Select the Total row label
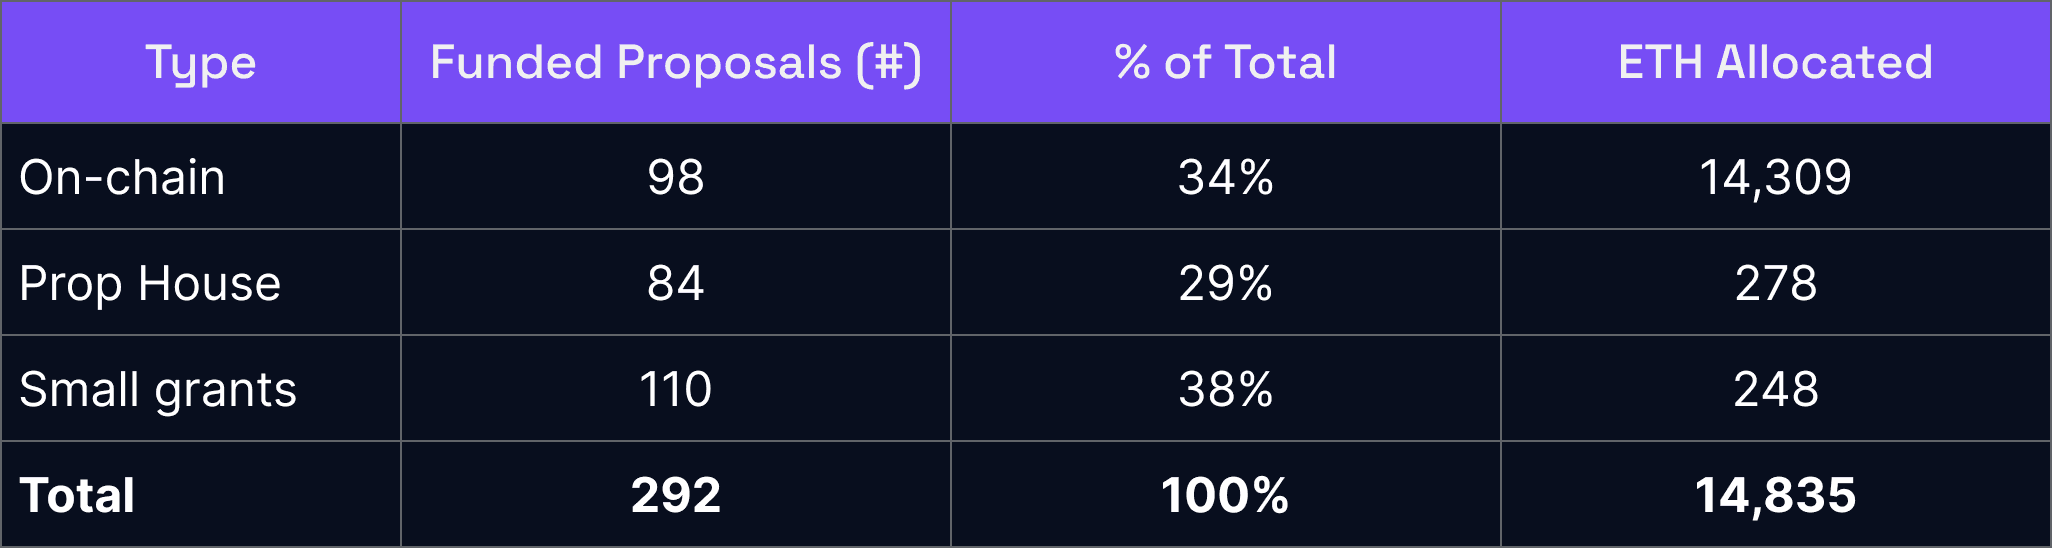Screen dimensions: 2052x548 77,495
